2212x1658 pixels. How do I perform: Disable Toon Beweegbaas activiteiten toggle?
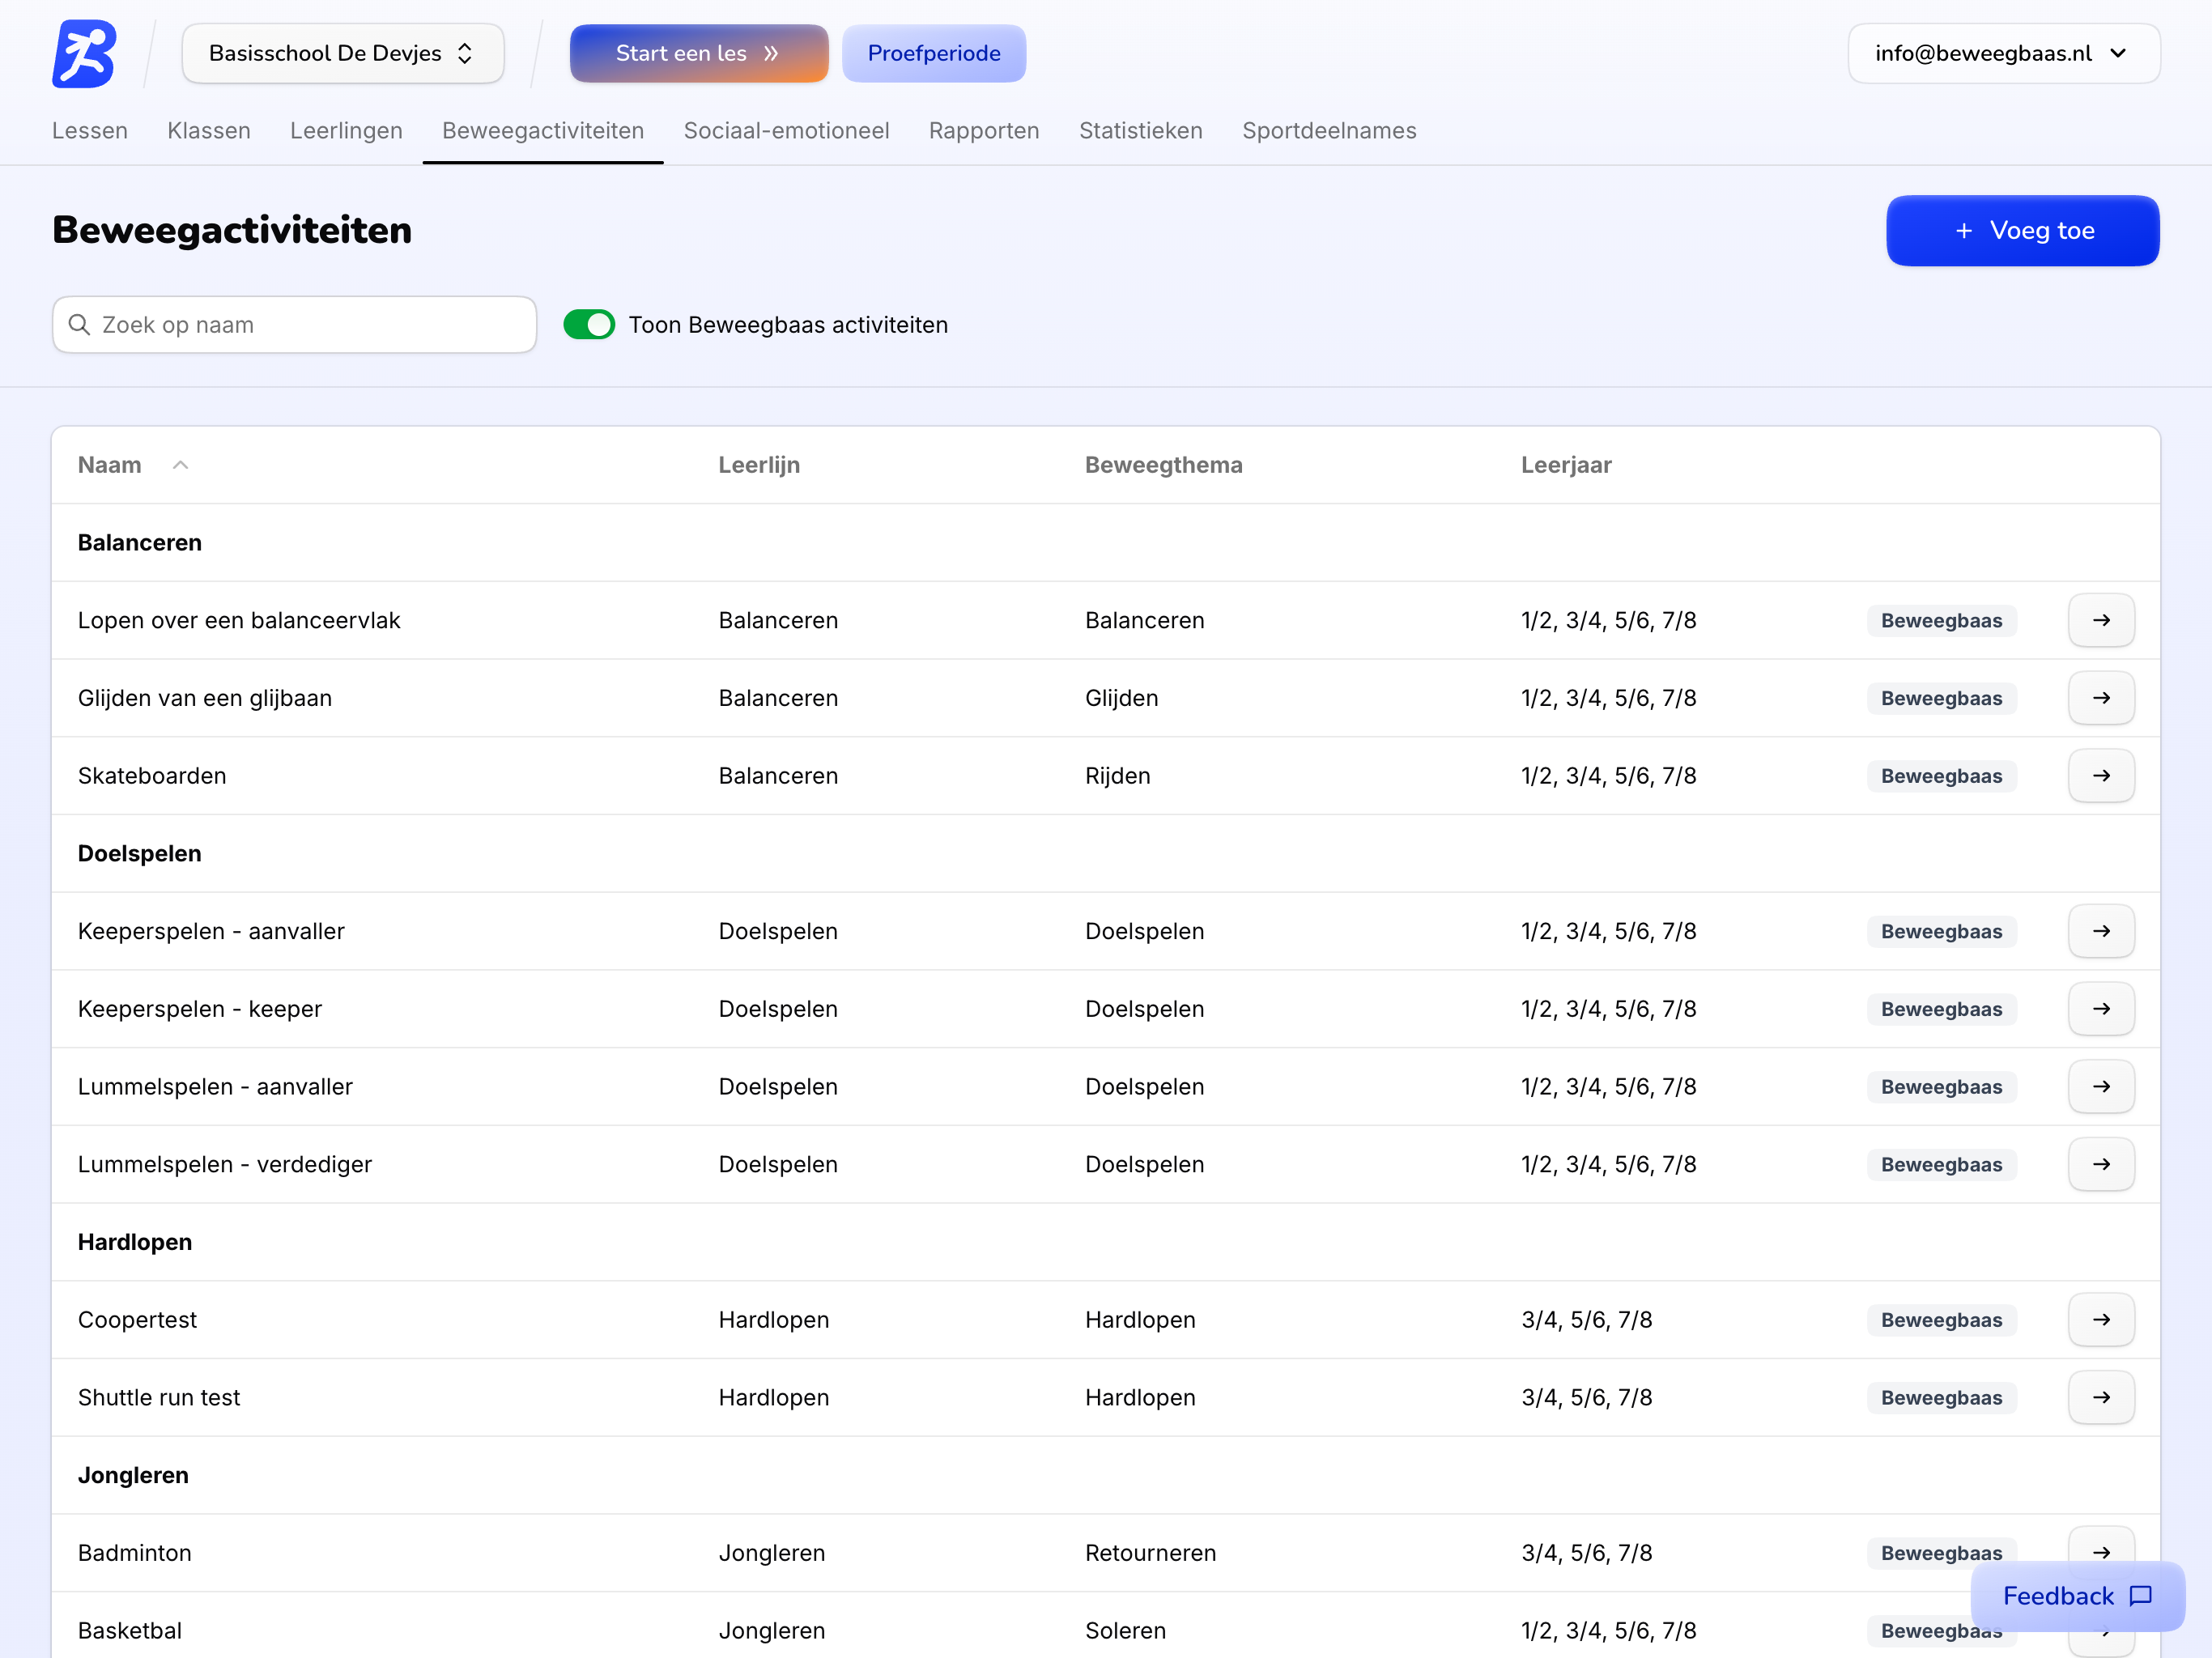click(589, 325)
